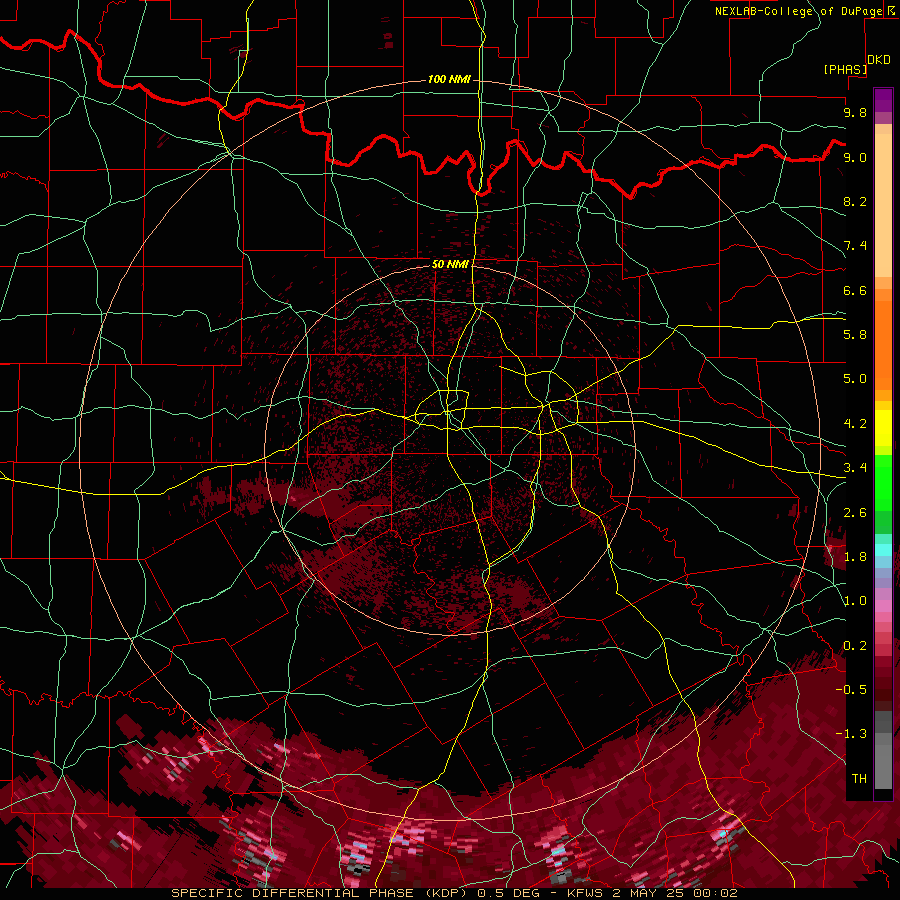
Task: Click the 7.4 scale value
Action: 855,246
